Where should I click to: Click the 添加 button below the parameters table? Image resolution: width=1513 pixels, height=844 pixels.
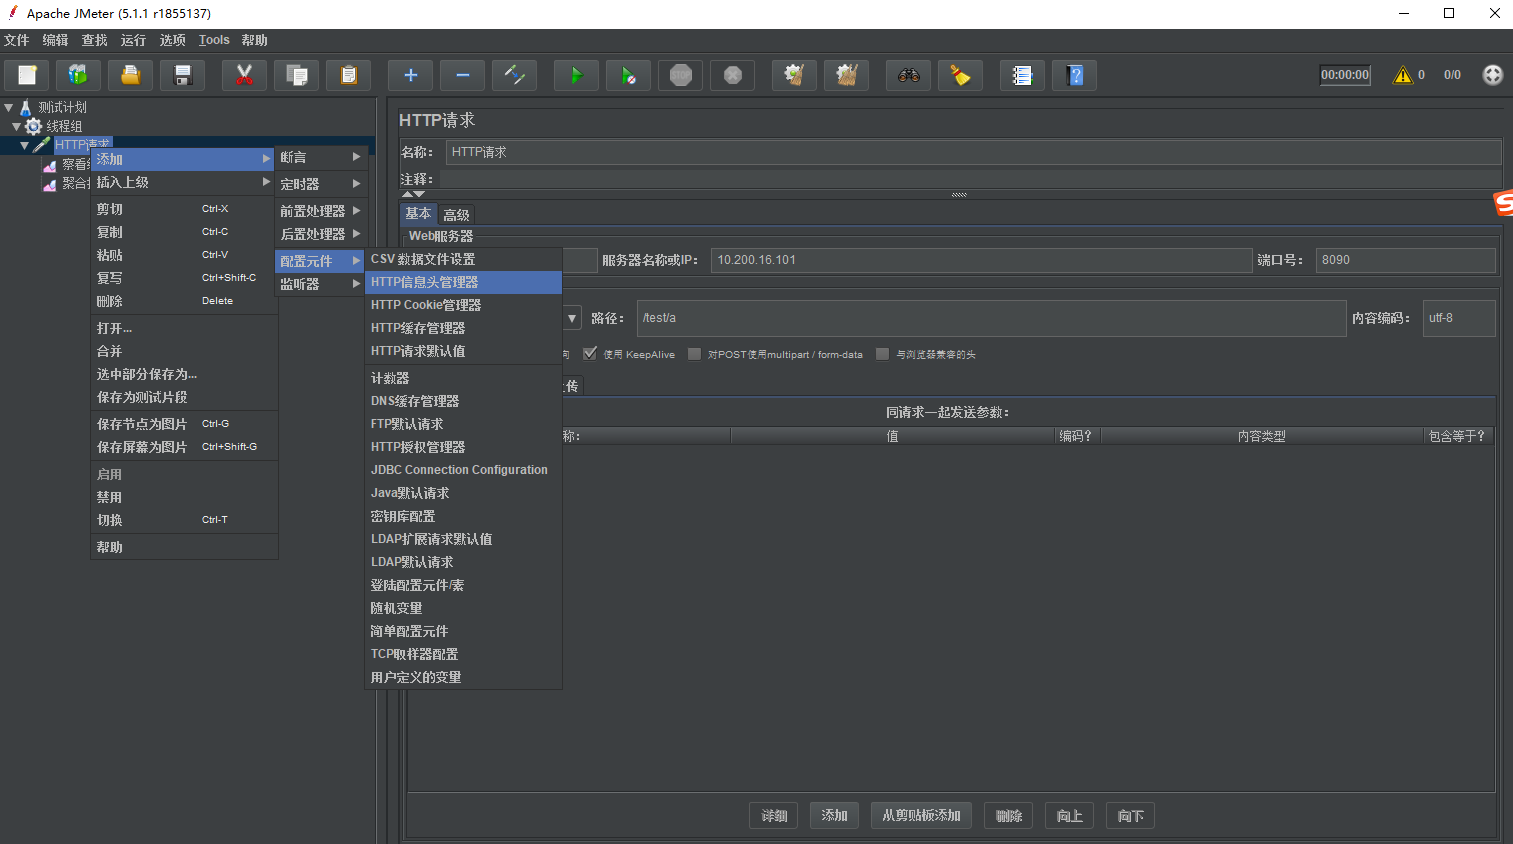[x=834, y=816]
